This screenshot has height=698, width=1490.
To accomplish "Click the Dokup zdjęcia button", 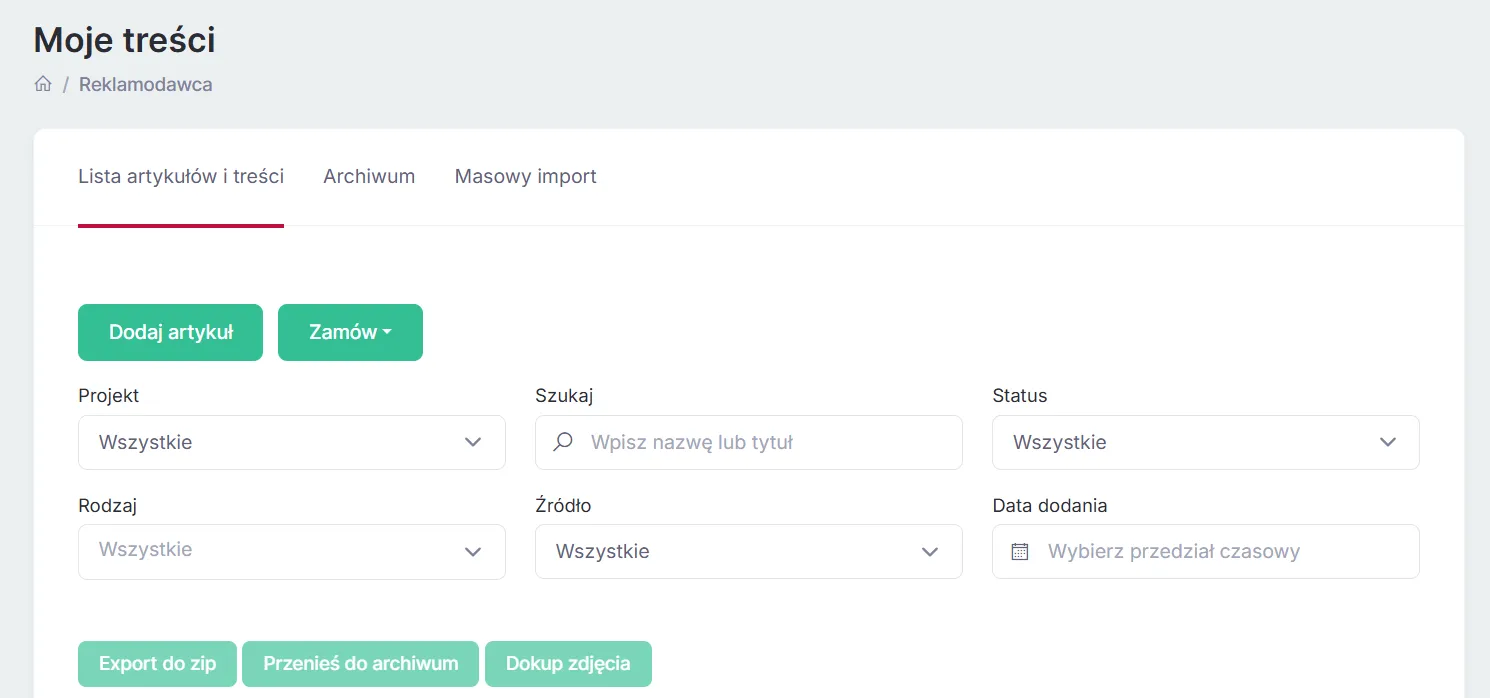I will click(x=568, y=664).
